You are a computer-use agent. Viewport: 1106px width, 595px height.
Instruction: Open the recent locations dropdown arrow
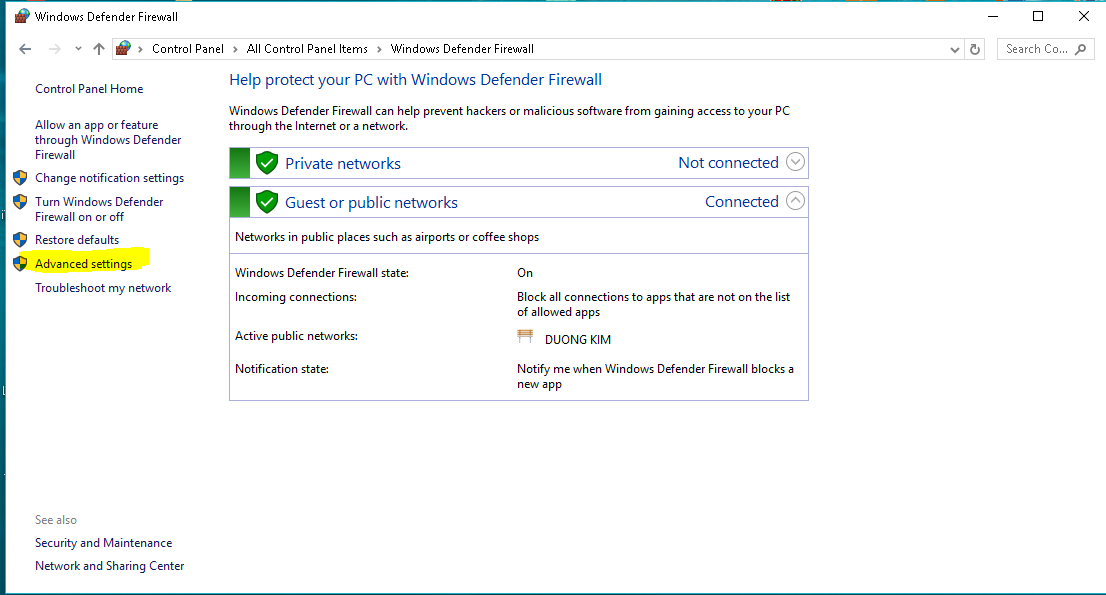click(x=78, y=49)
